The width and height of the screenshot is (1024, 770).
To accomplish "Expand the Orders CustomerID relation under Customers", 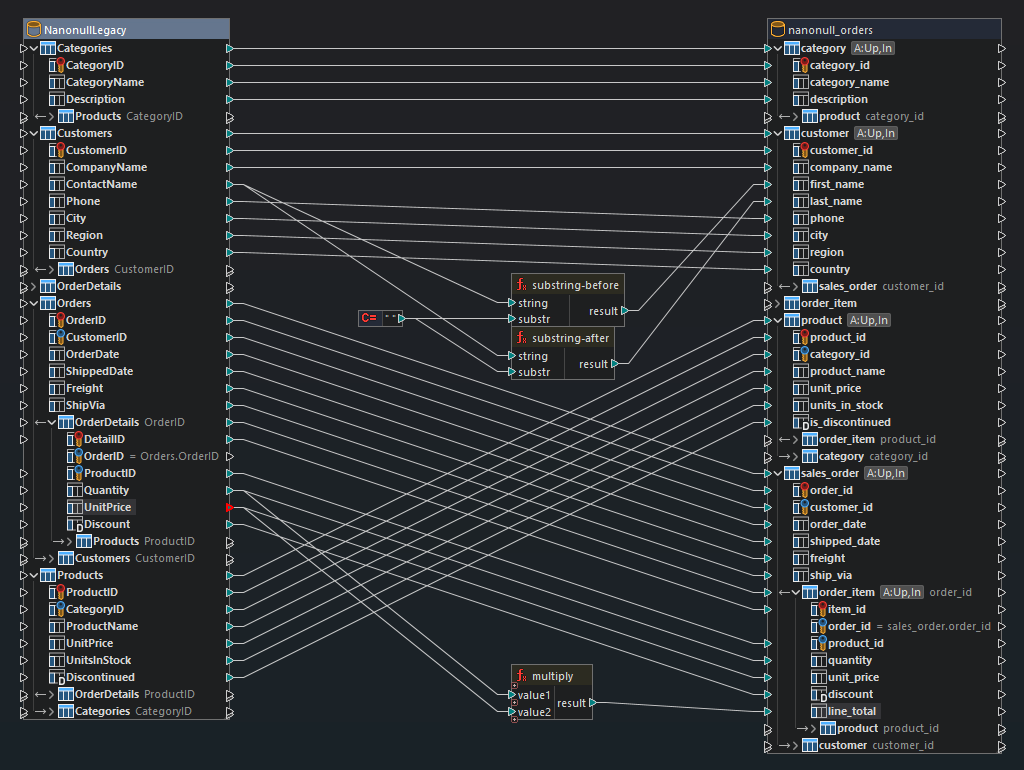I will coord(52,269).
